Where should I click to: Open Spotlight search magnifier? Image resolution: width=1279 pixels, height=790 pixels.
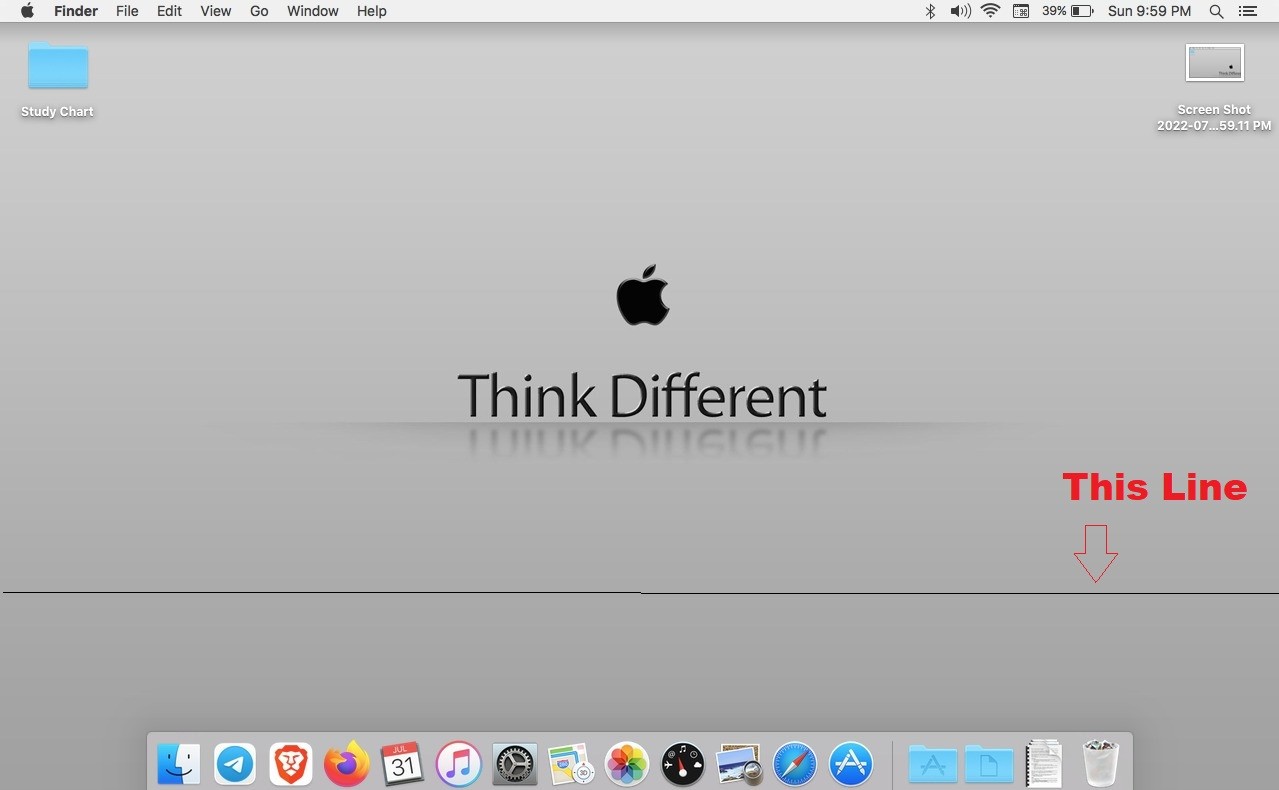[x=1216, y=11]
